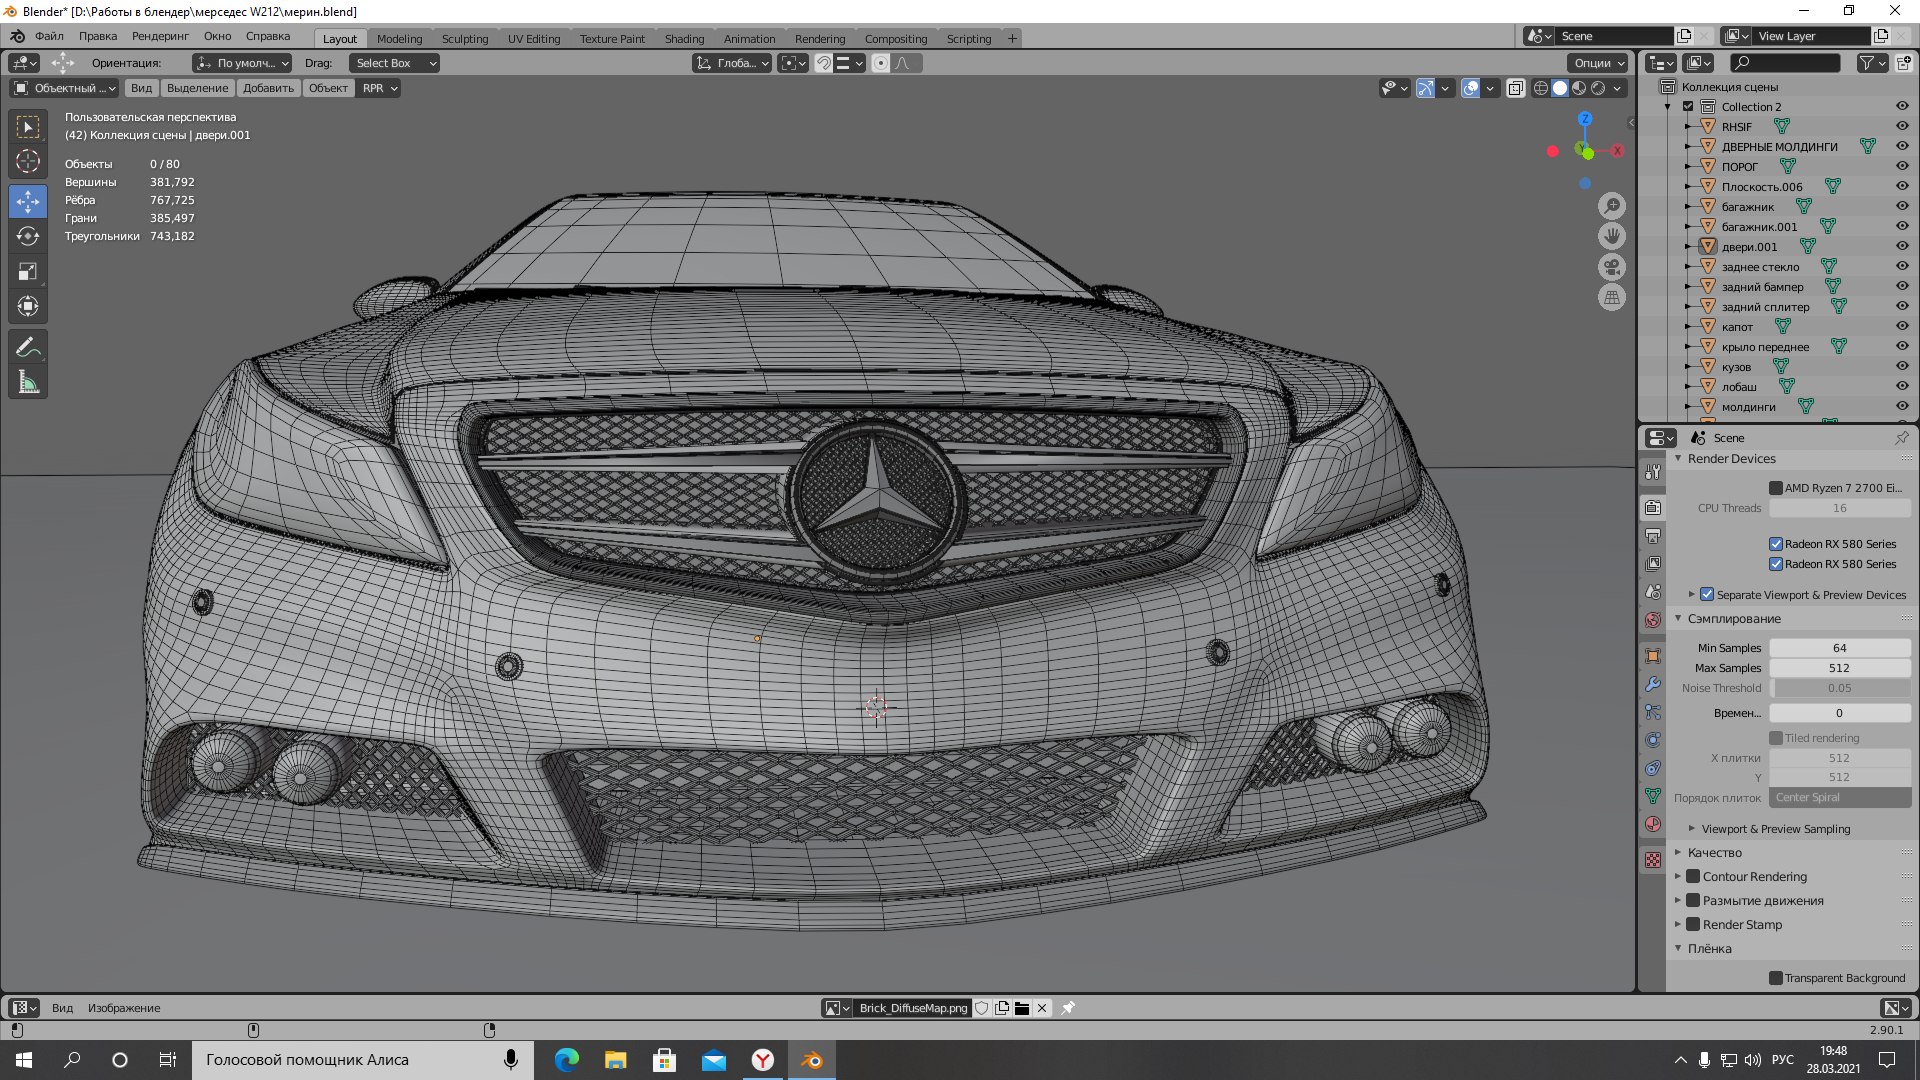Switch to wireframe viewport shading
This screenshot has width=1920, height=1080.
(1541, 88)
